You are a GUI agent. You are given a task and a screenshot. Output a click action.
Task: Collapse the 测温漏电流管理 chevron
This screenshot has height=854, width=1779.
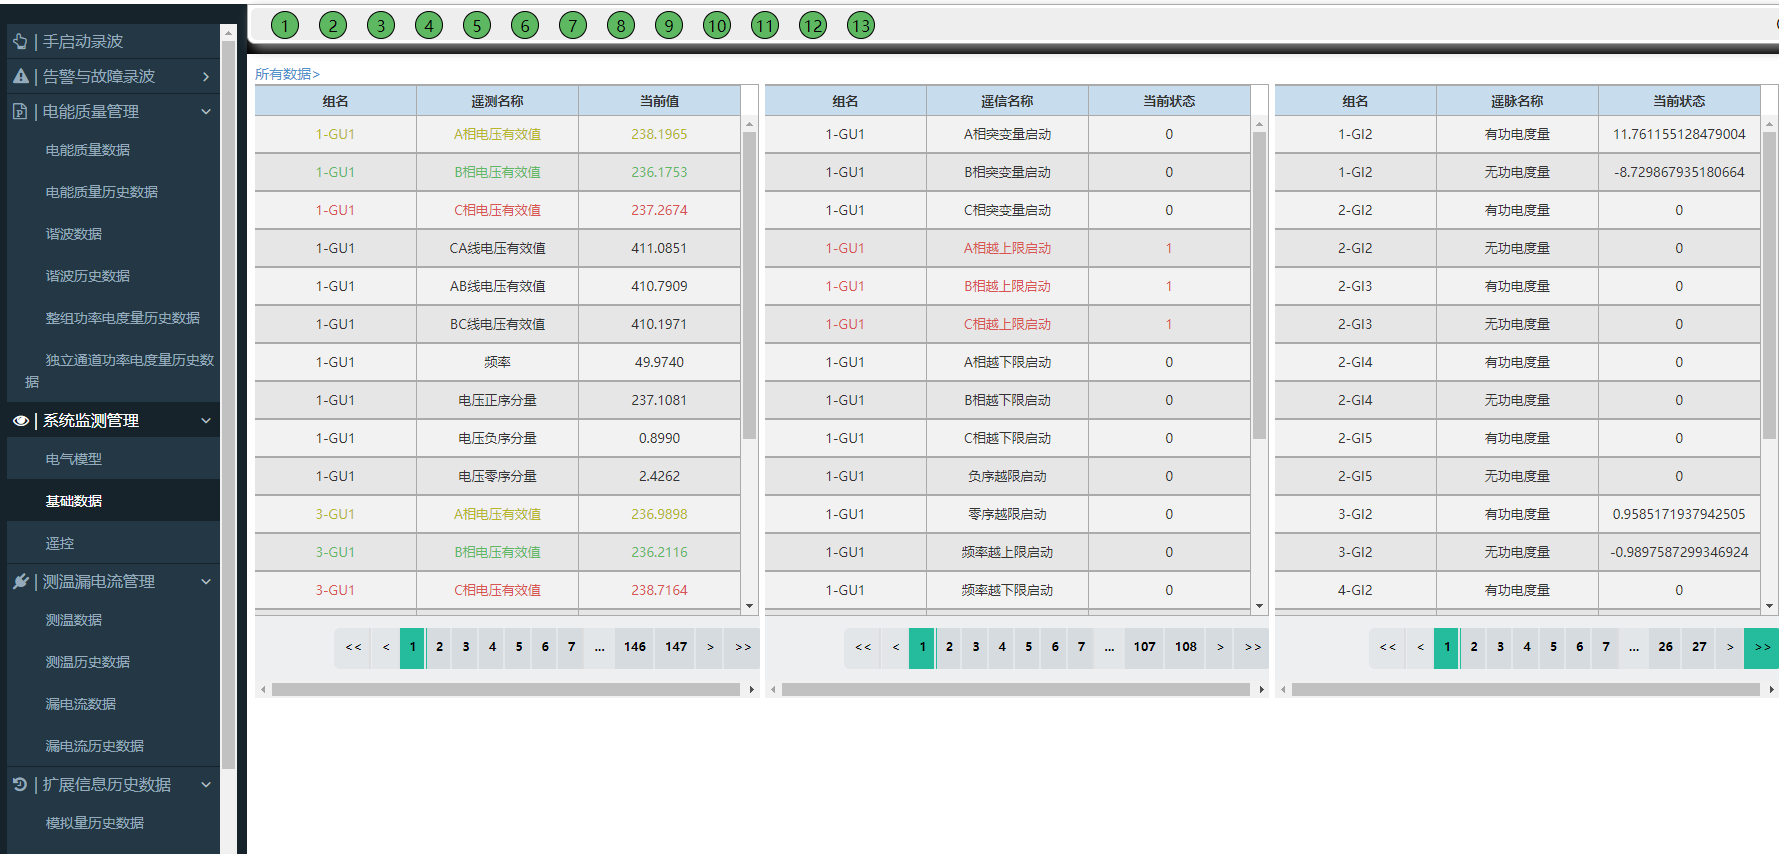(x=206, y=581)
